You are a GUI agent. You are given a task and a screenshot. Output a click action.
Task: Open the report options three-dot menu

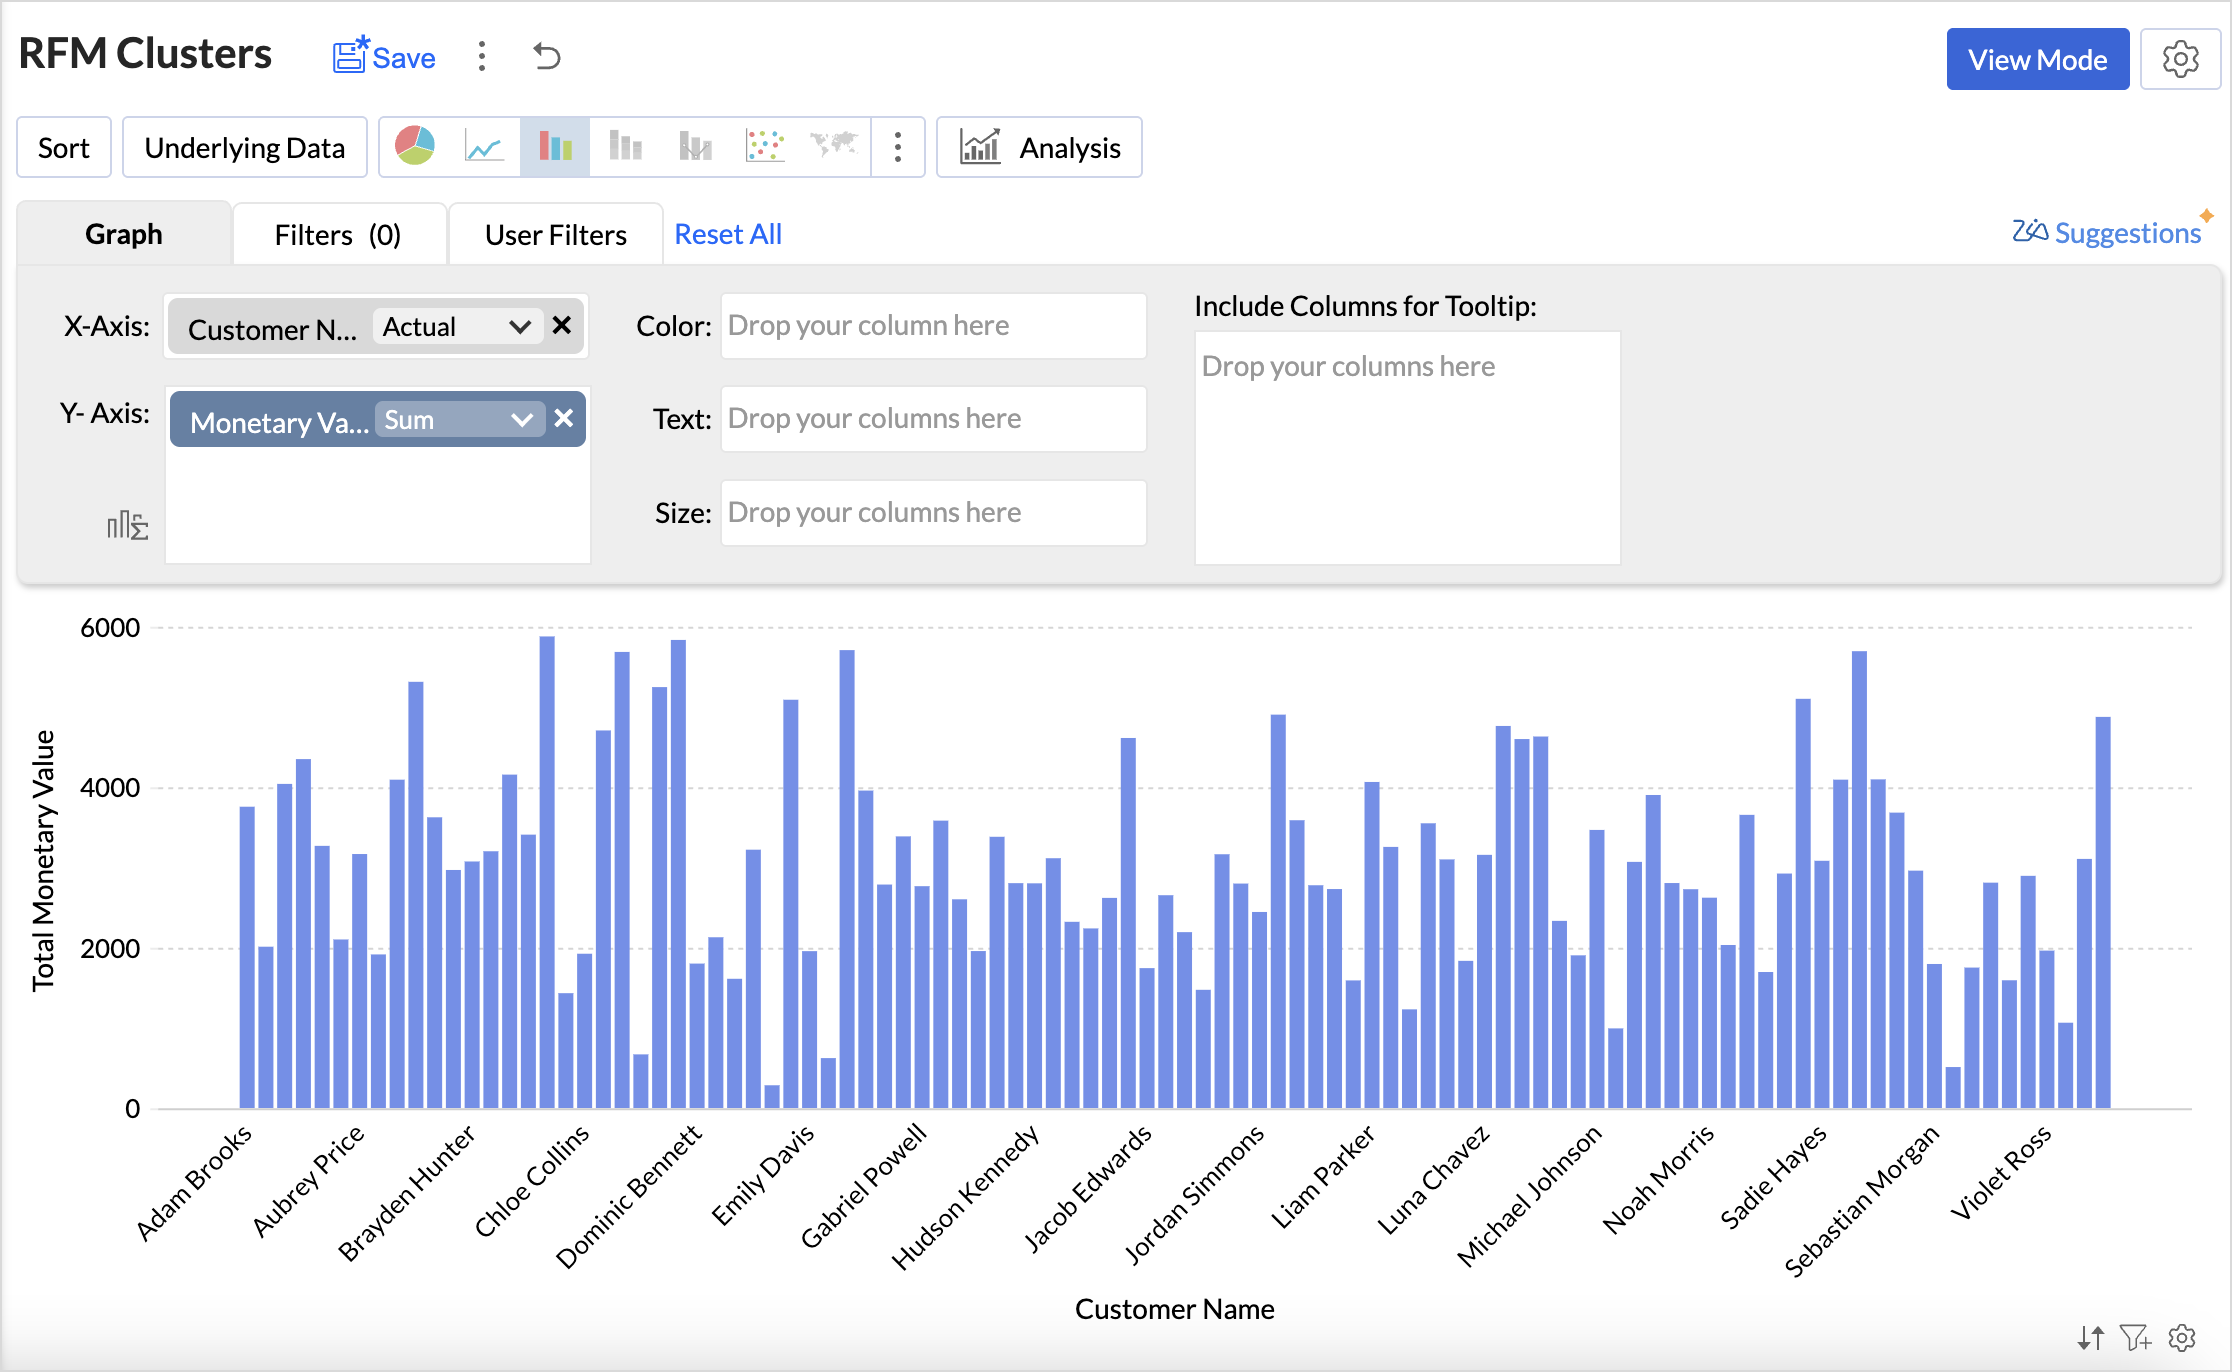[482, 56]
